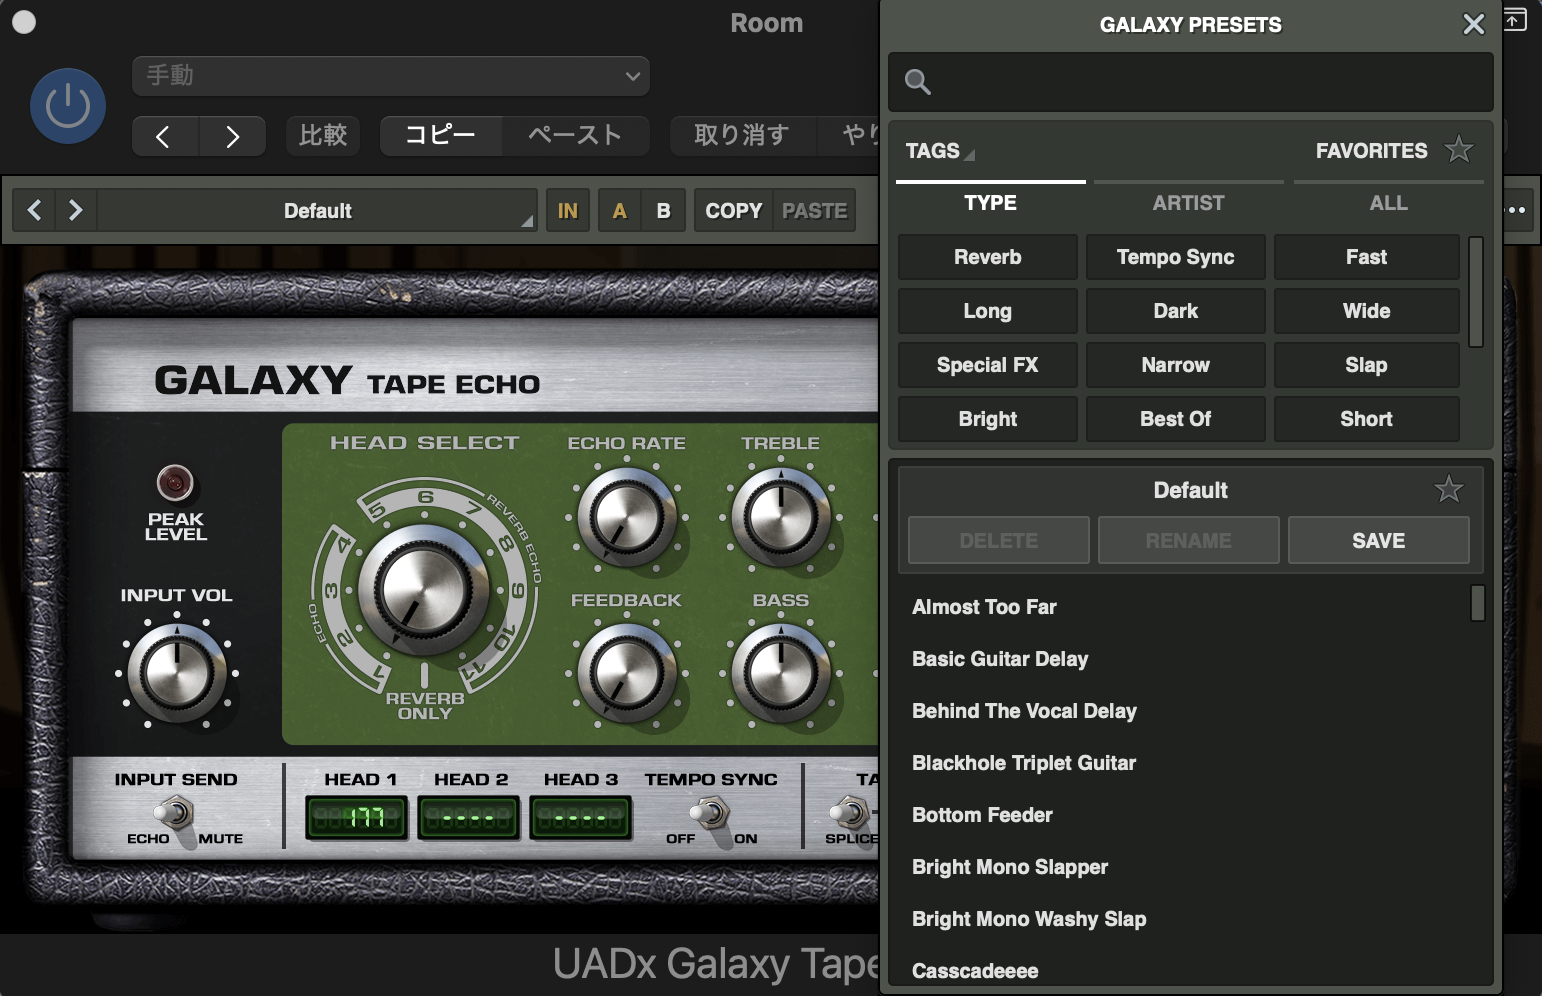1542x996 pixels.
Task: Toggle the IN bypass button
Action: pos(568,211)
